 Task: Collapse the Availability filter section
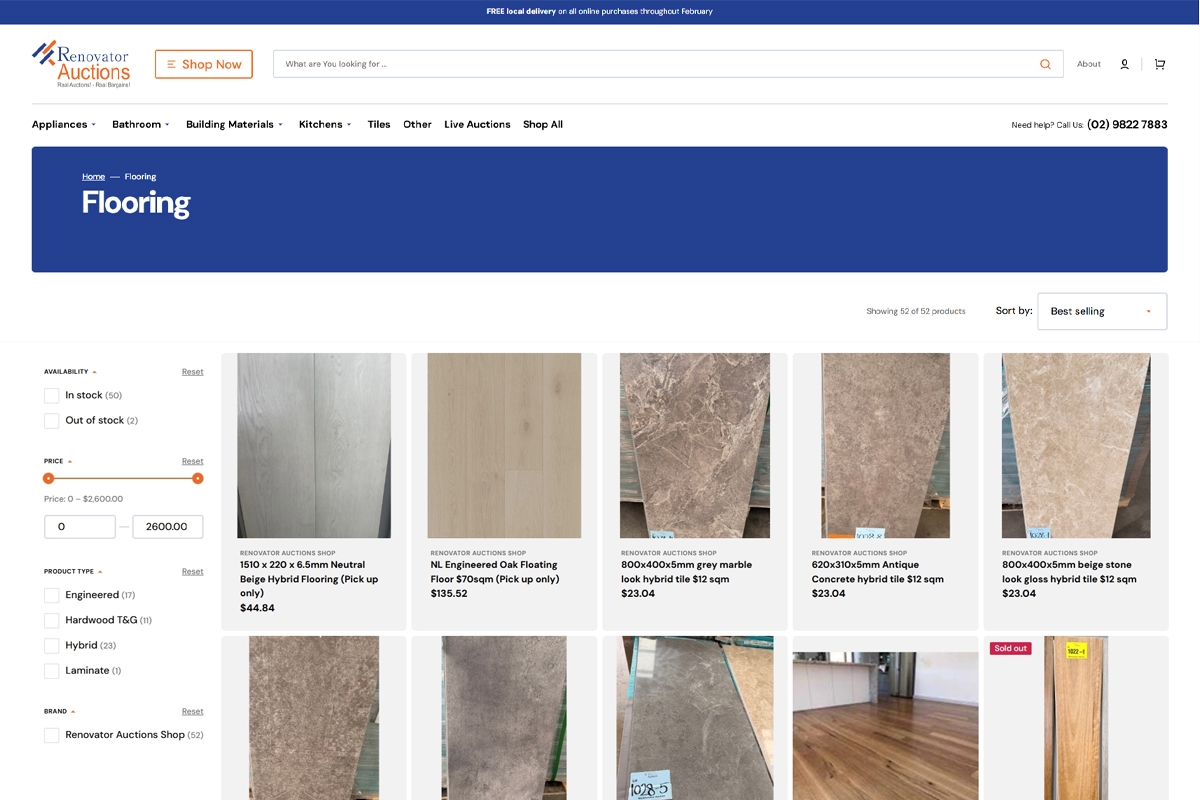(x=70, y=372)
